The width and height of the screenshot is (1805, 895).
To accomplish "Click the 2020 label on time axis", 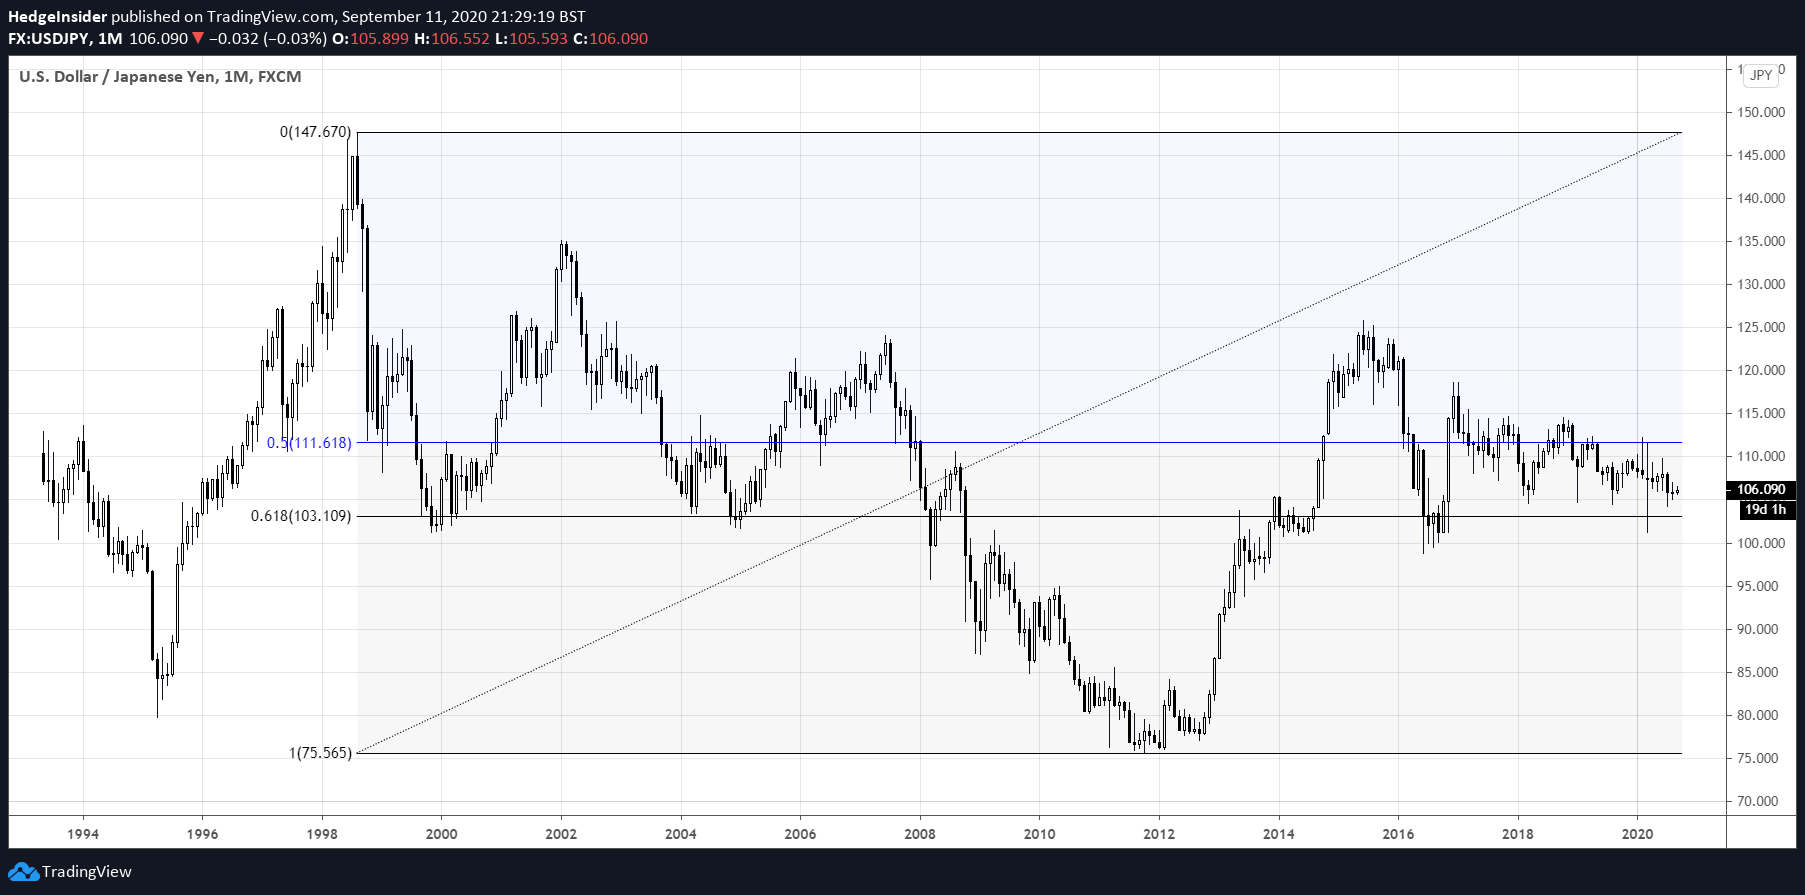I will (x=1637, y=834).
